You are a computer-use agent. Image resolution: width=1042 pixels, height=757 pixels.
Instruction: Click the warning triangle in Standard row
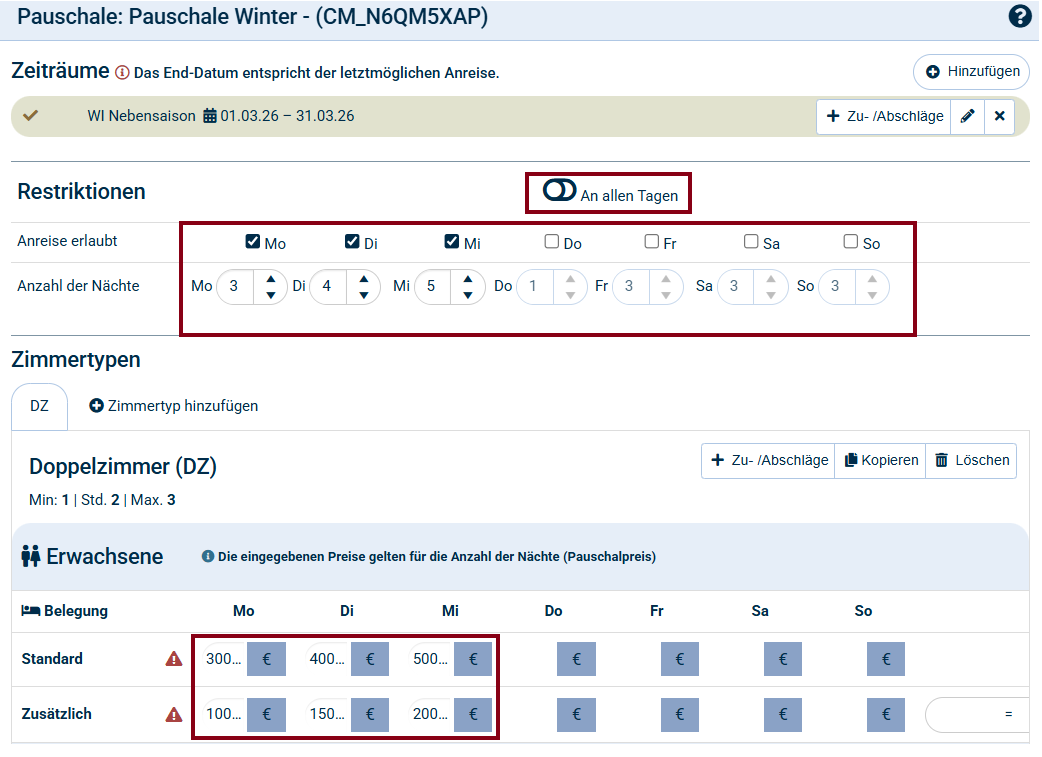[x=174, y=659]
